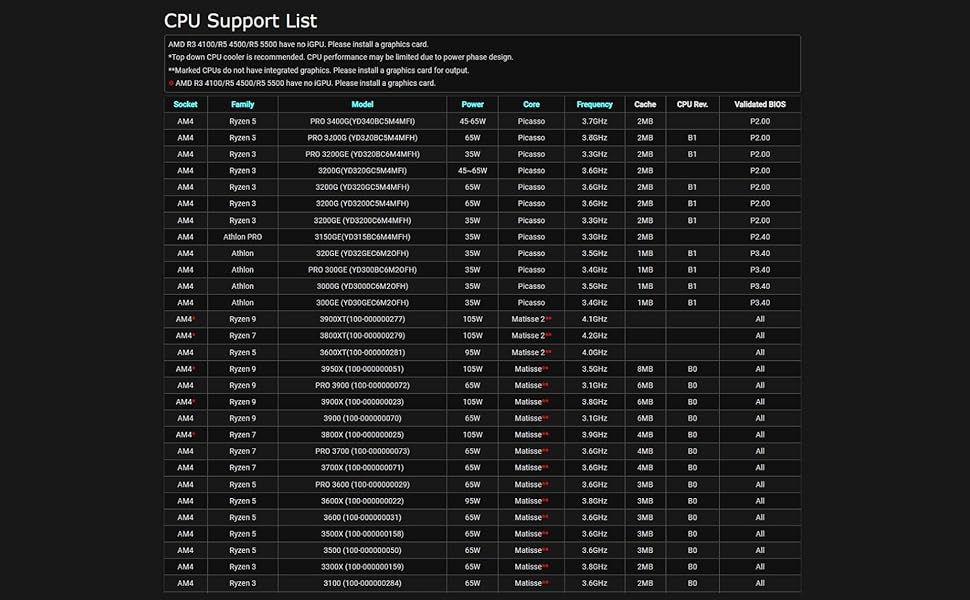Click the 8MB cache cell
This screenshot has width=970, height=600.
645,369
